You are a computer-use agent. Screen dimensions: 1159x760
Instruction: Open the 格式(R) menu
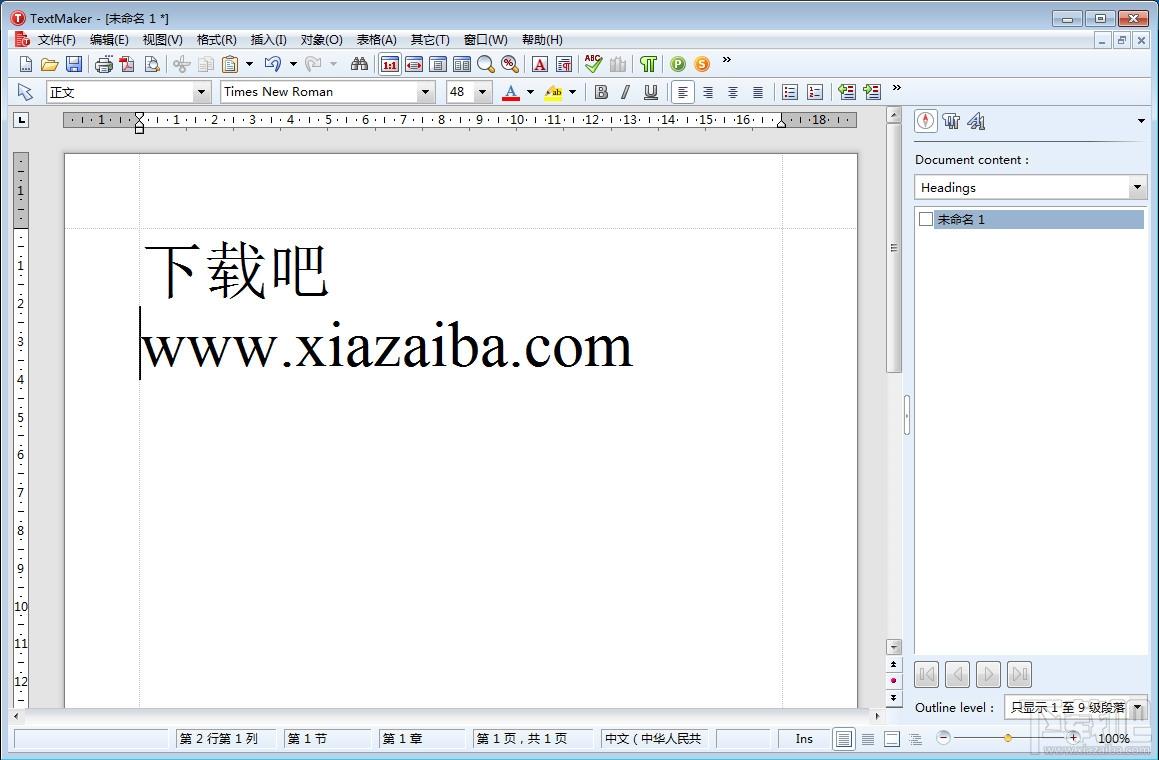click(x=216, y=40)
